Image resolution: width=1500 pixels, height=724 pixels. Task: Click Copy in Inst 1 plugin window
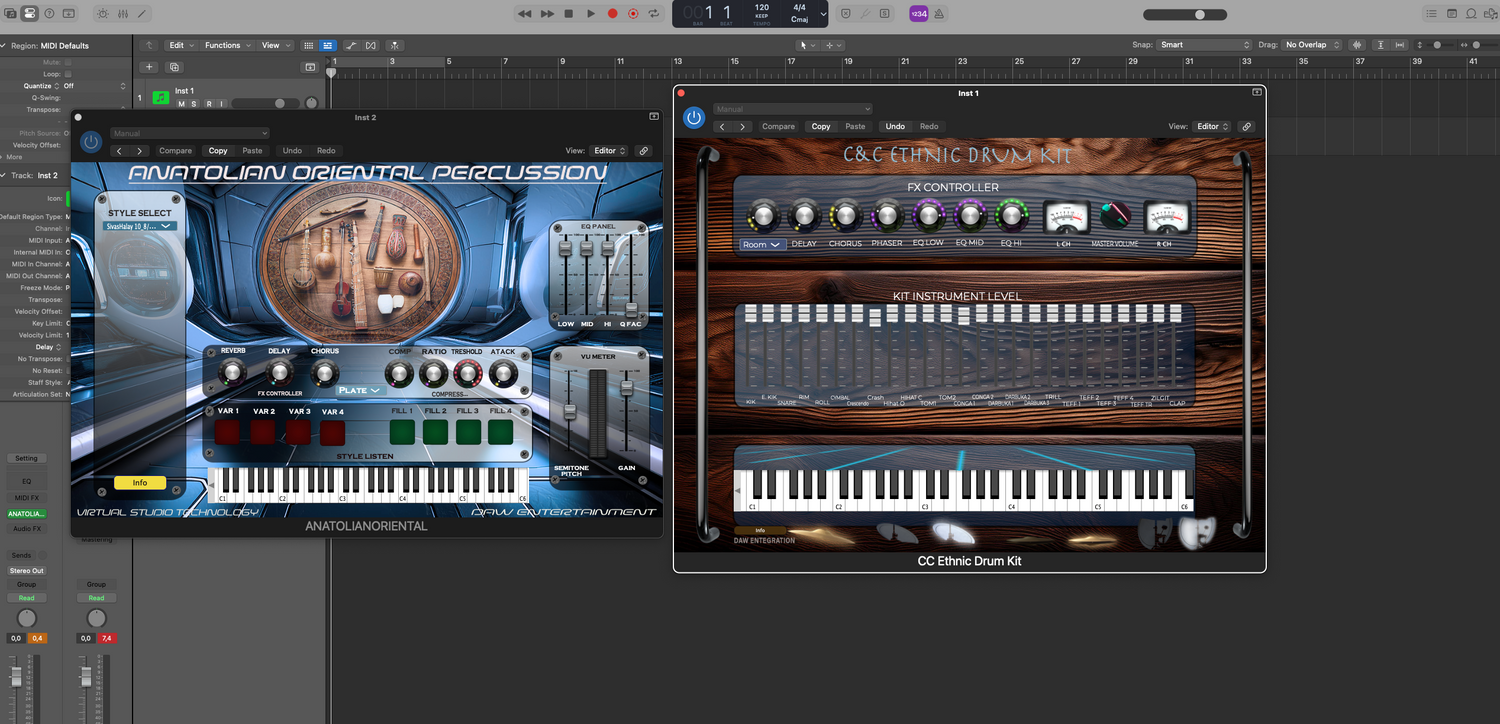click(x=821, y=127)
